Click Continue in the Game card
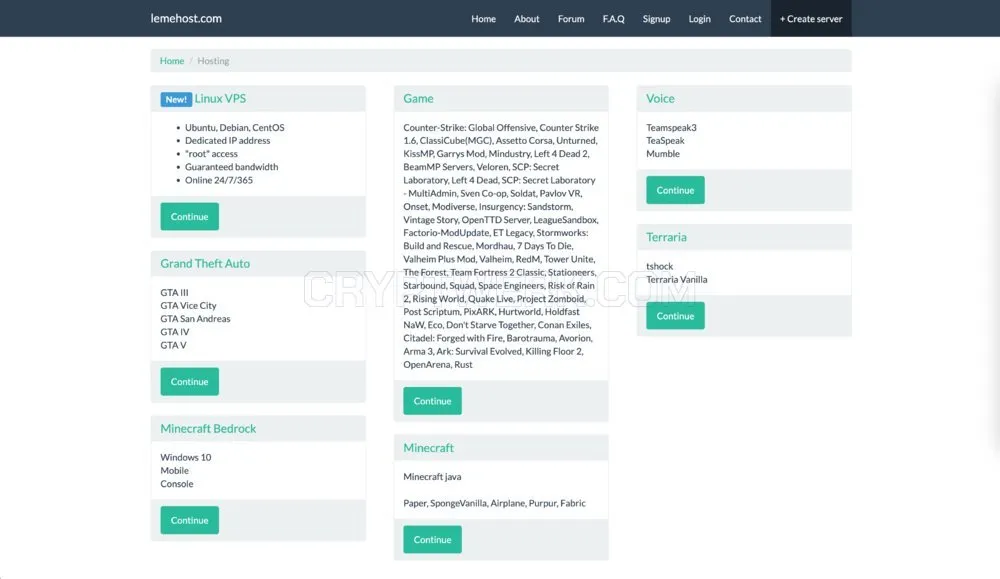Image resolution: width=1000 pixels, height=579 pixels. click(x=432, y=401)
